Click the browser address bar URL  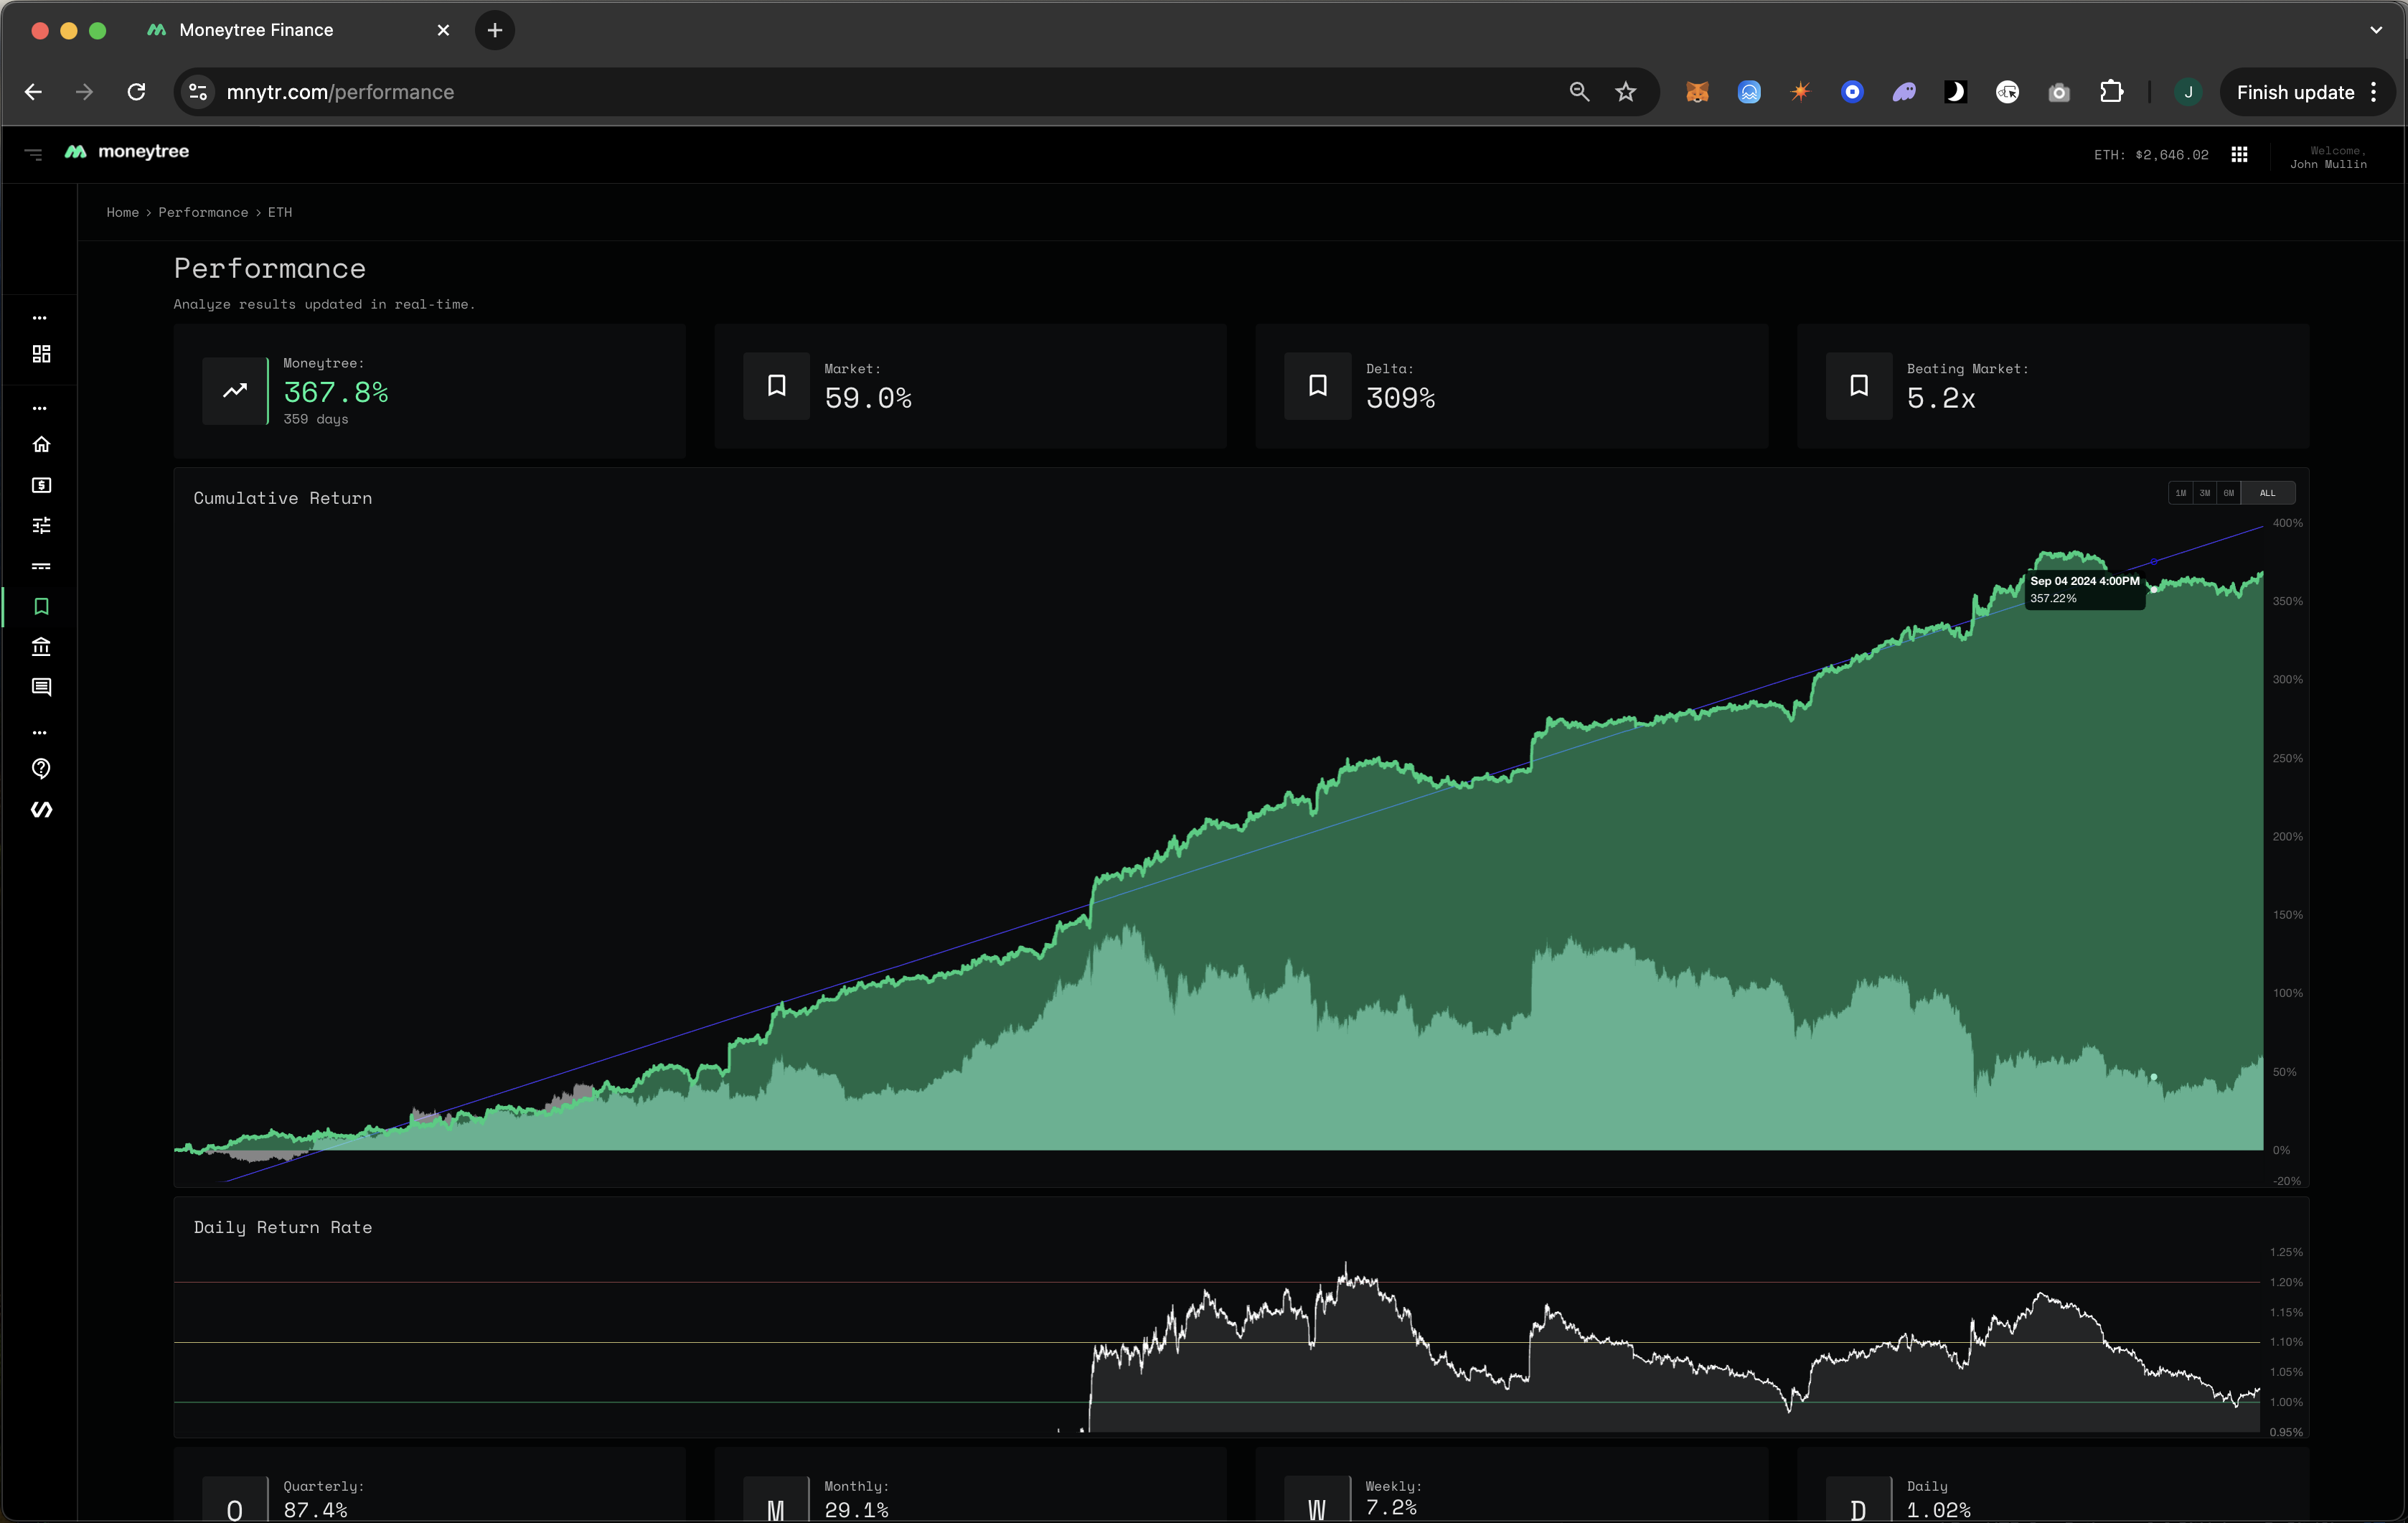point(340,92)
